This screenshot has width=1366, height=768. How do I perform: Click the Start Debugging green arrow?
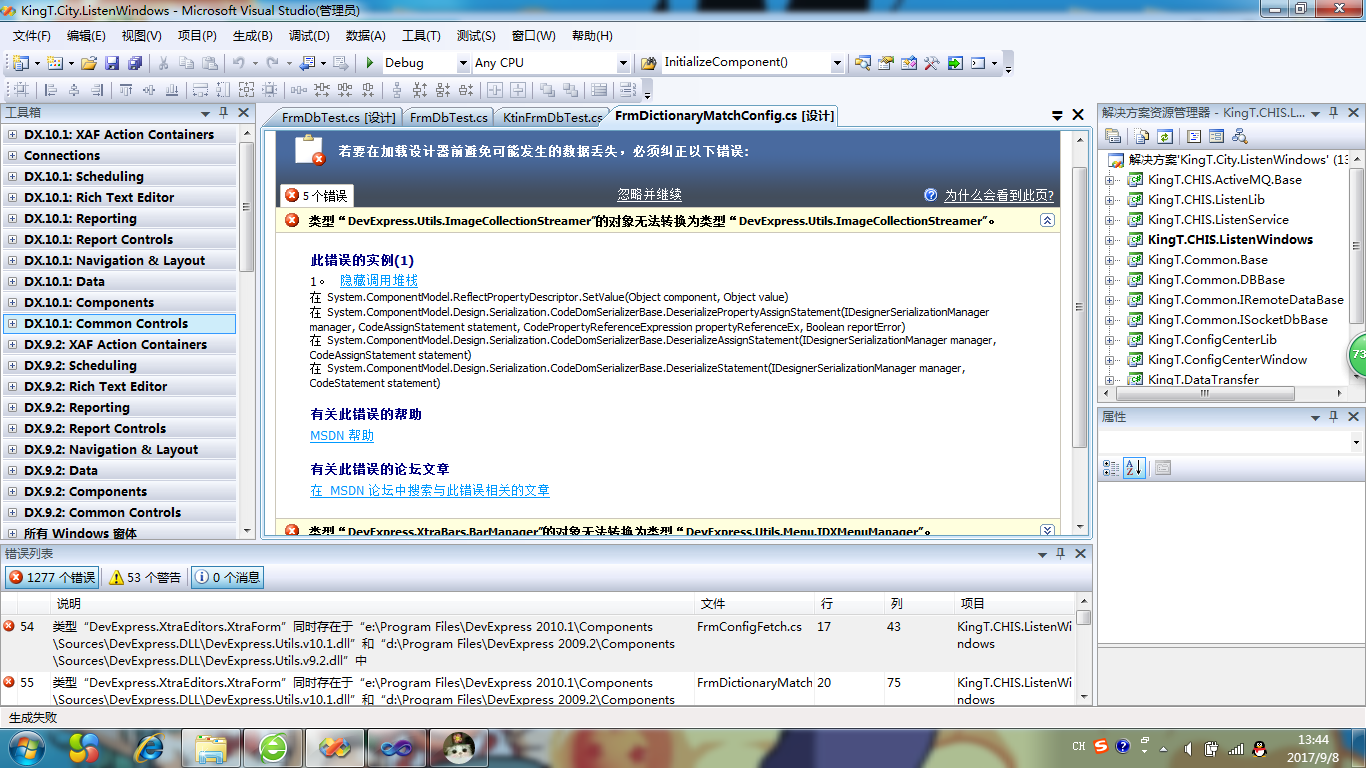pos(370,63)
